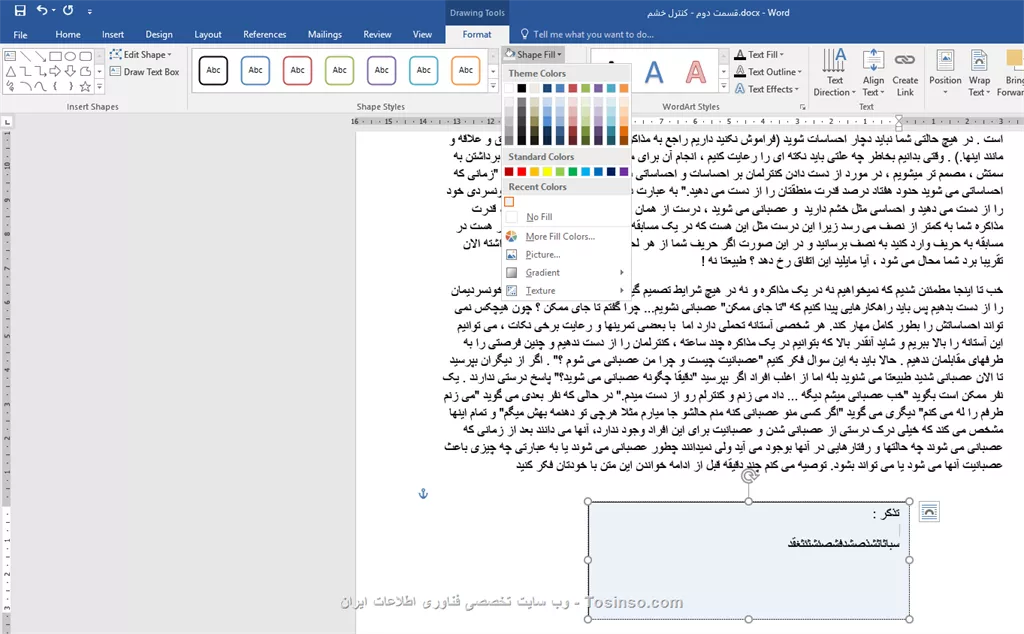Choose No Fill option
Image resolution: width=1024 pixels, height=634 pixels.
tap(566, 217)
